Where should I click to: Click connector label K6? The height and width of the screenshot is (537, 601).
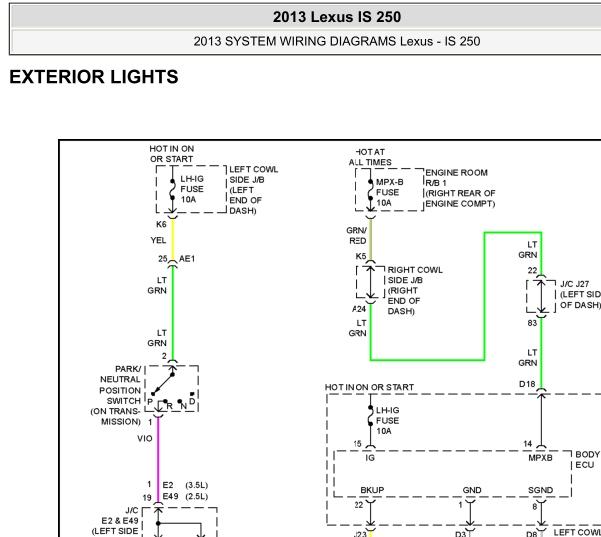pyautogui.click(x=161, y=224)
